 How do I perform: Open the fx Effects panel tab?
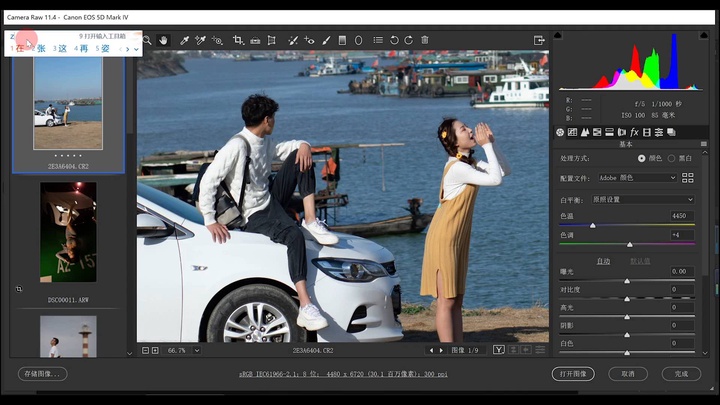pos(634,132)
